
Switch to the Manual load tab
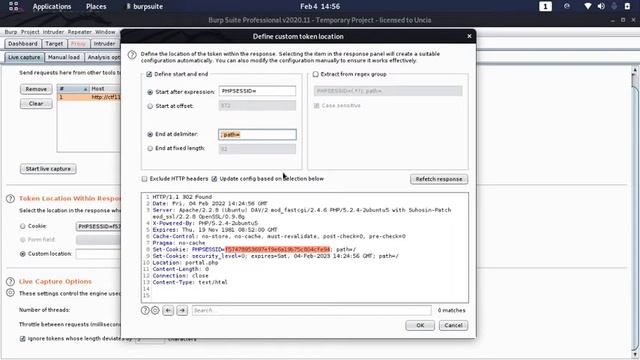(64, 58)
